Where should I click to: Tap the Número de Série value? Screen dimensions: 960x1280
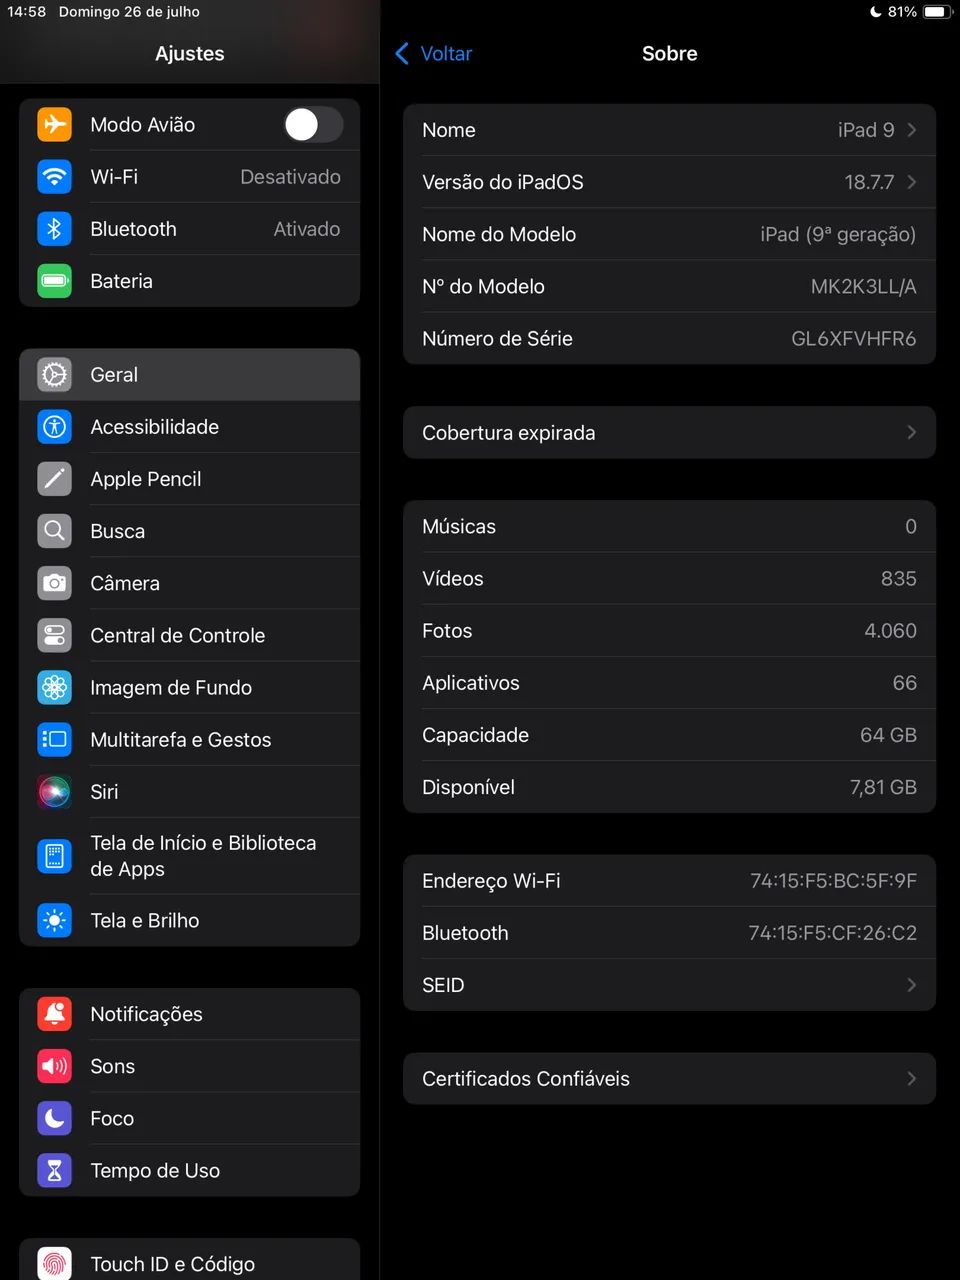853,339
